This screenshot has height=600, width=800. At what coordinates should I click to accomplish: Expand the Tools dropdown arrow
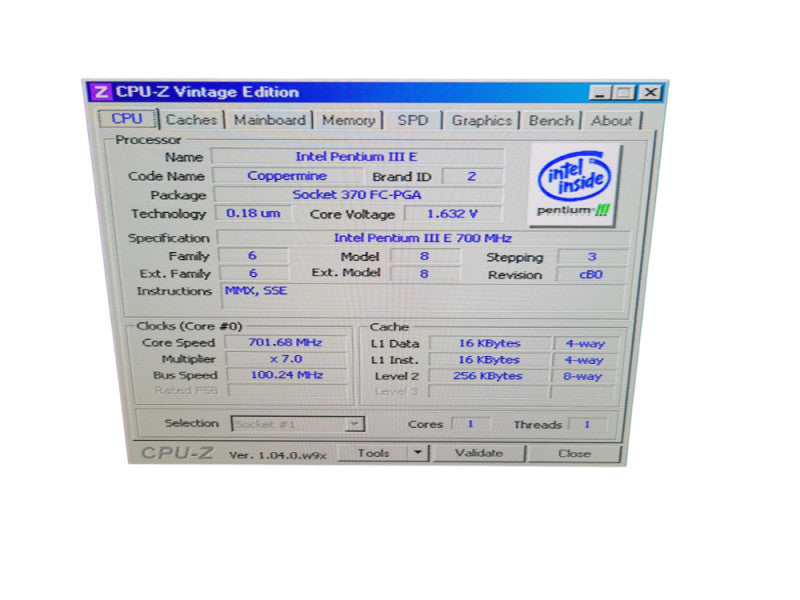(418, 453)
